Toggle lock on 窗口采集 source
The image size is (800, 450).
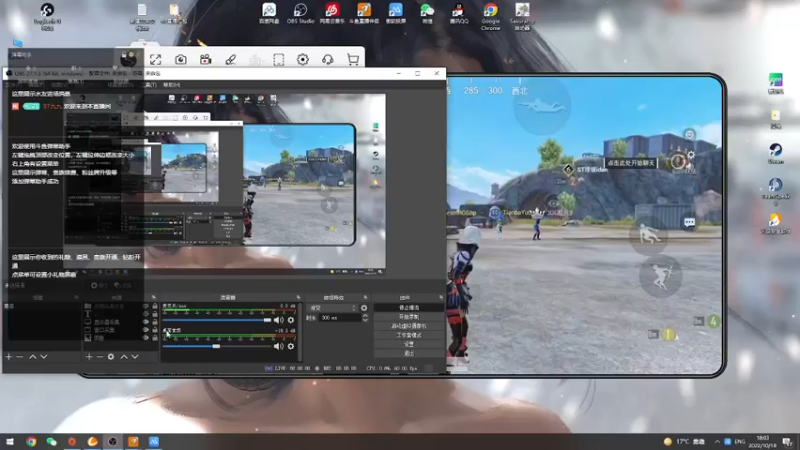click(x=155, y=330)
